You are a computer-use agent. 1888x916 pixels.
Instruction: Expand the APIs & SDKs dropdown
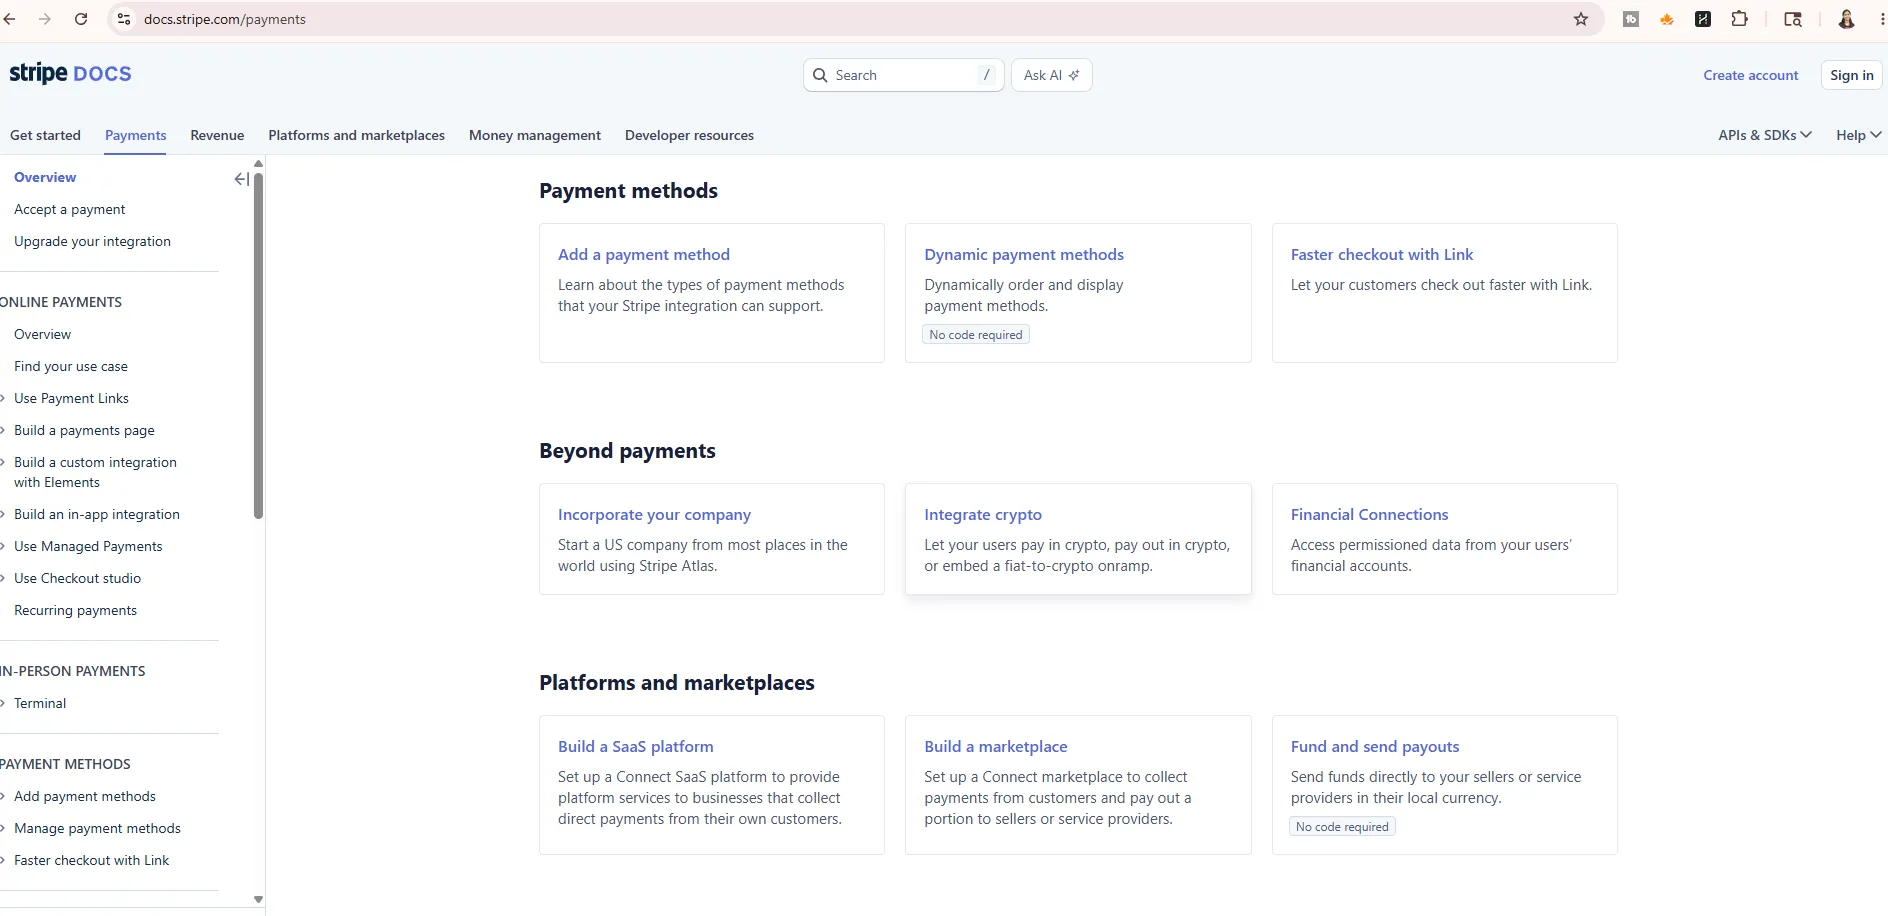[x=1765, y=135]
